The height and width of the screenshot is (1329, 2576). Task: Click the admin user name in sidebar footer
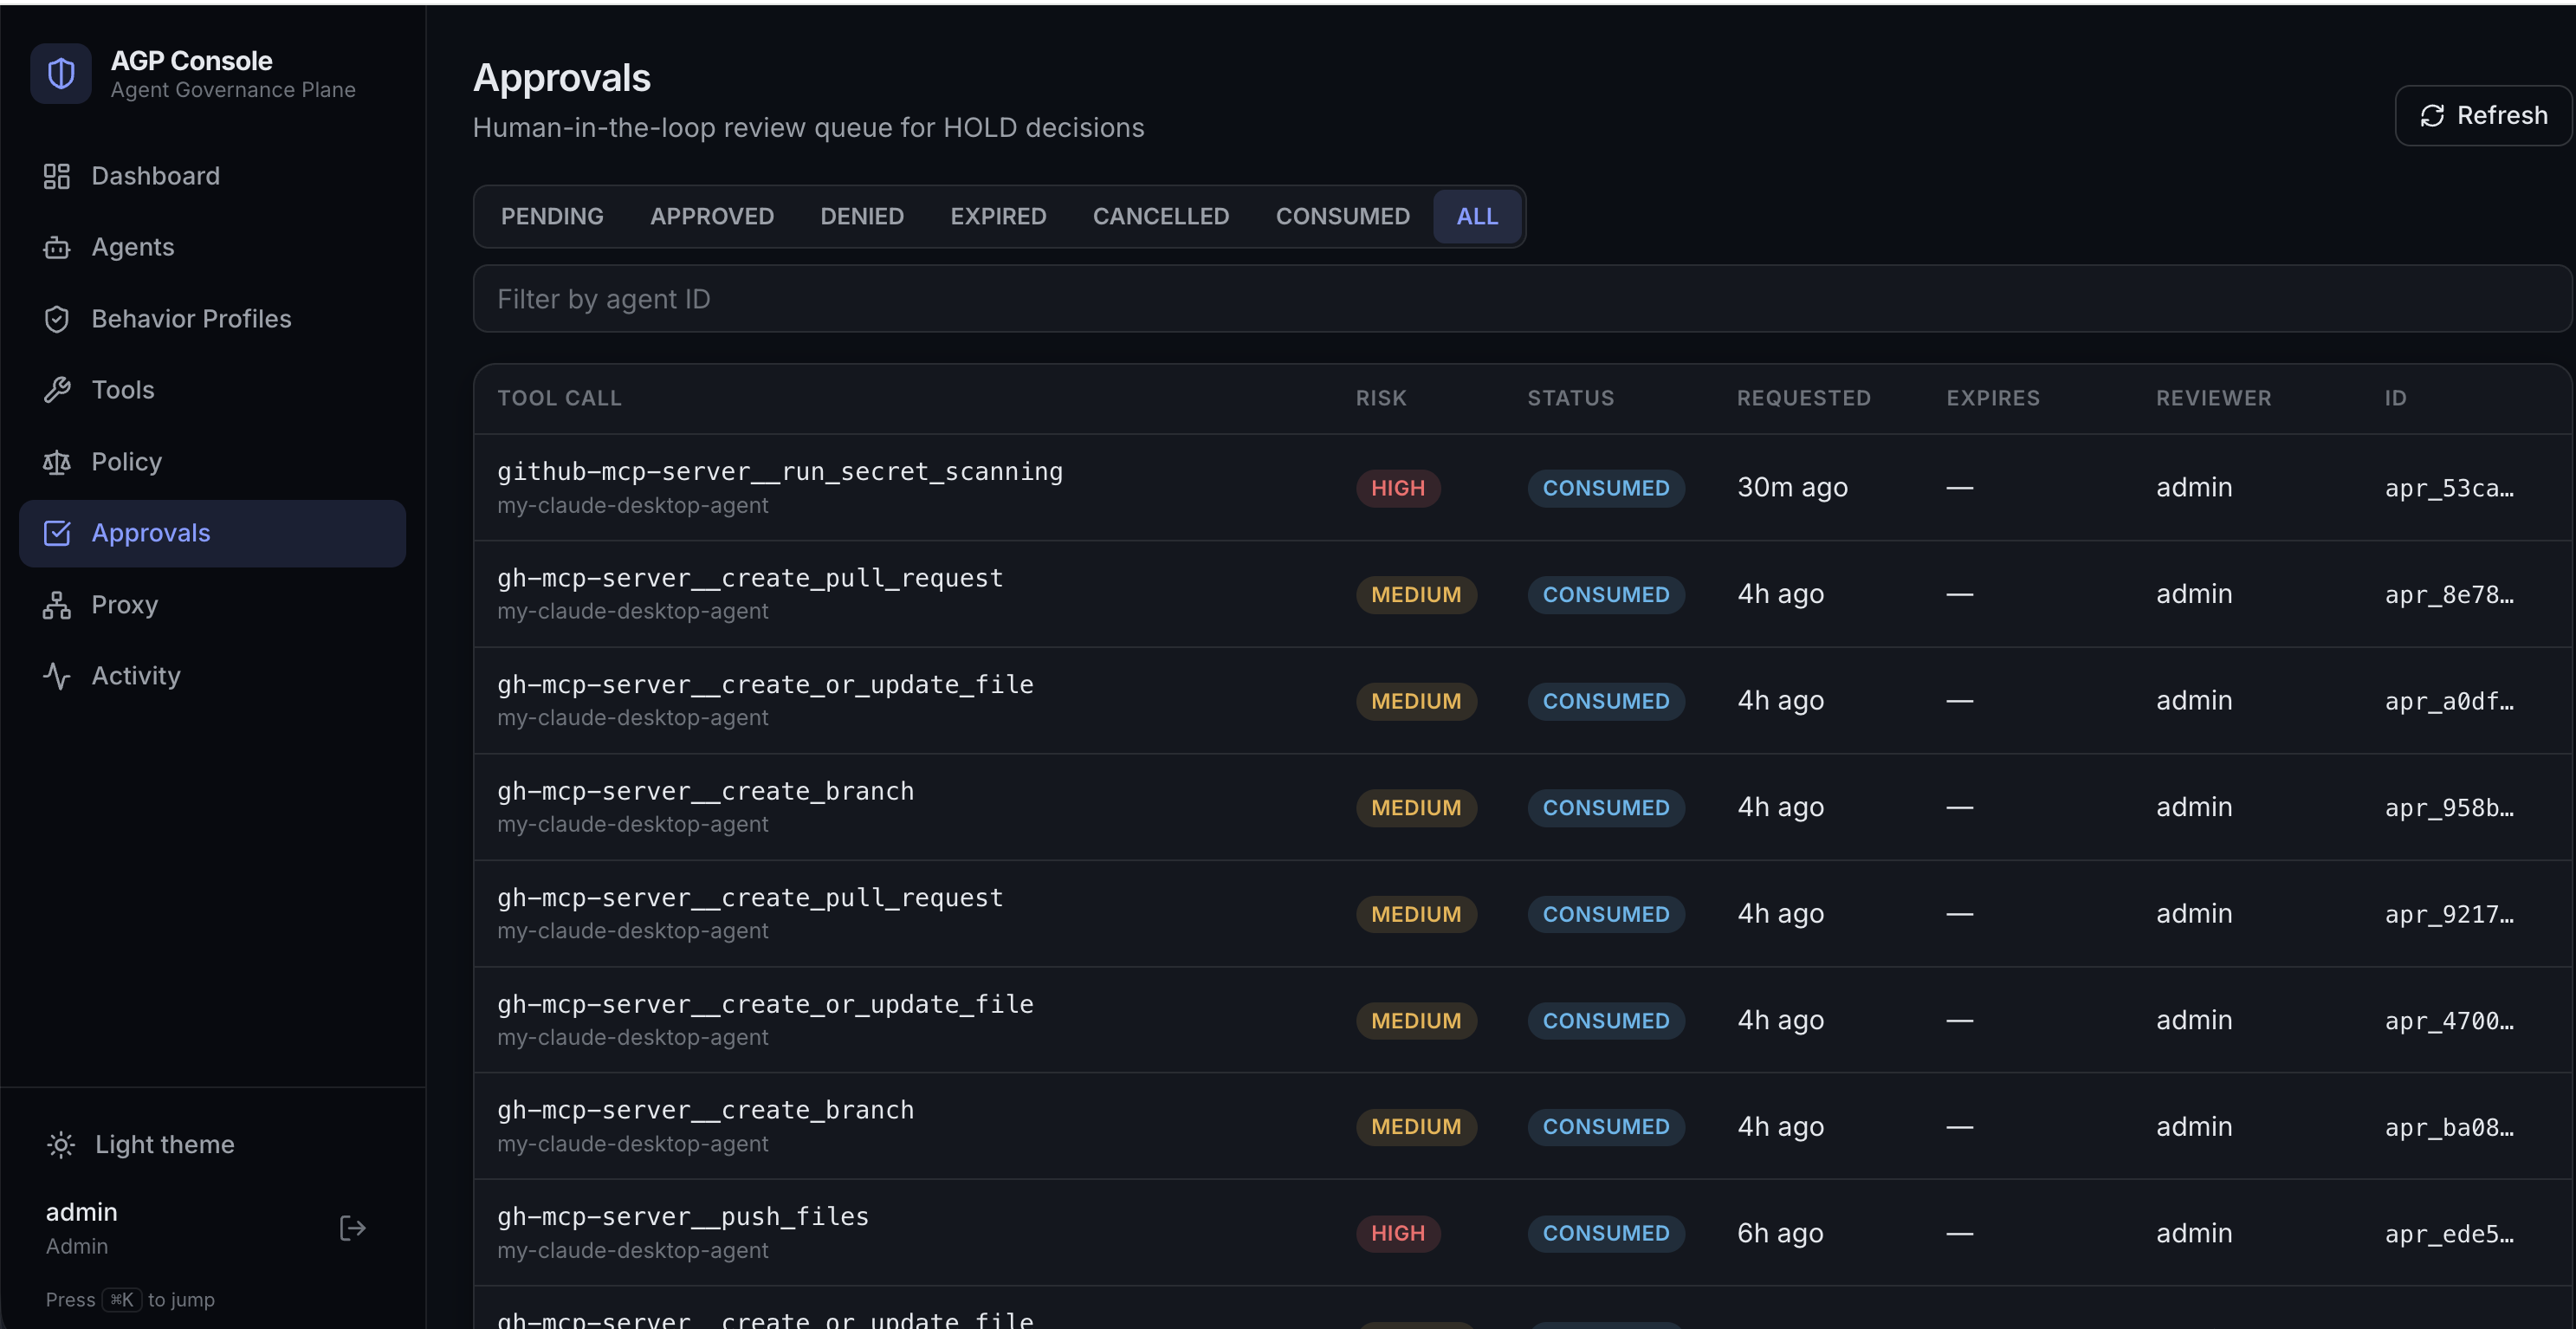[82, 1212]
